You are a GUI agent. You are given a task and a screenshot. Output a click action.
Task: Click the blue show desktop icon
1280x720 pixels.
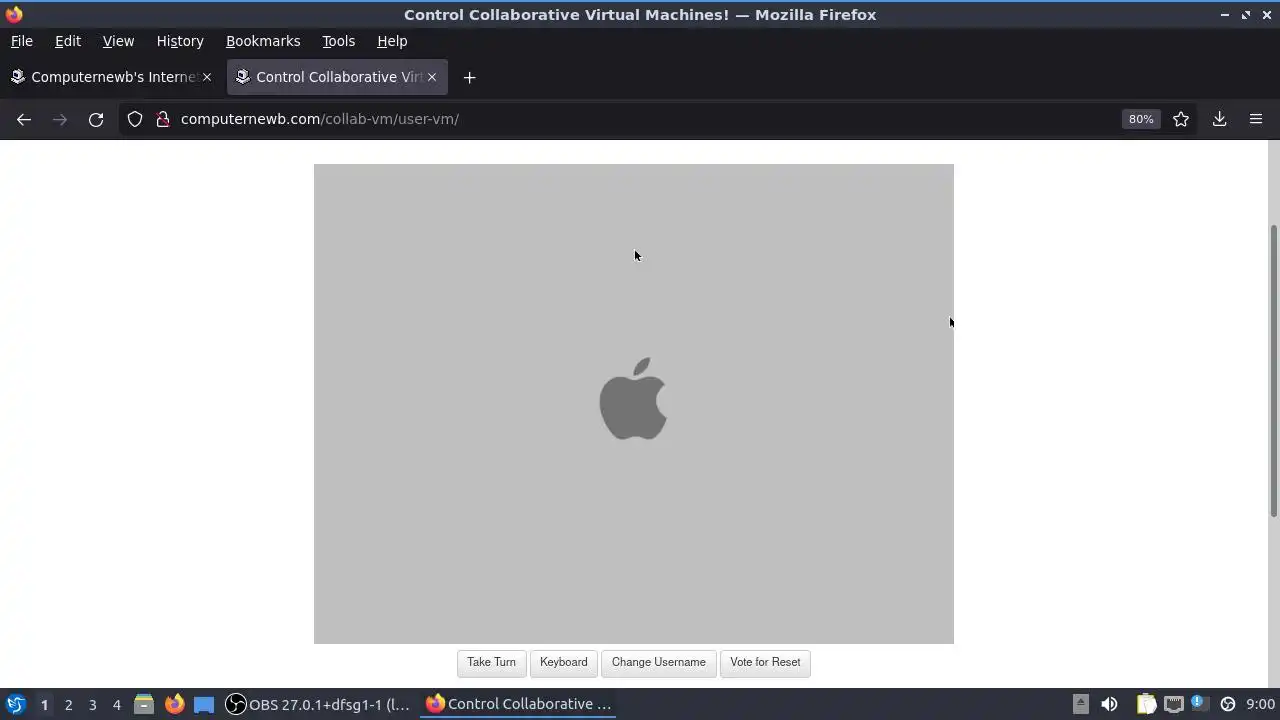pyautogui.click(x=204, y=704)
